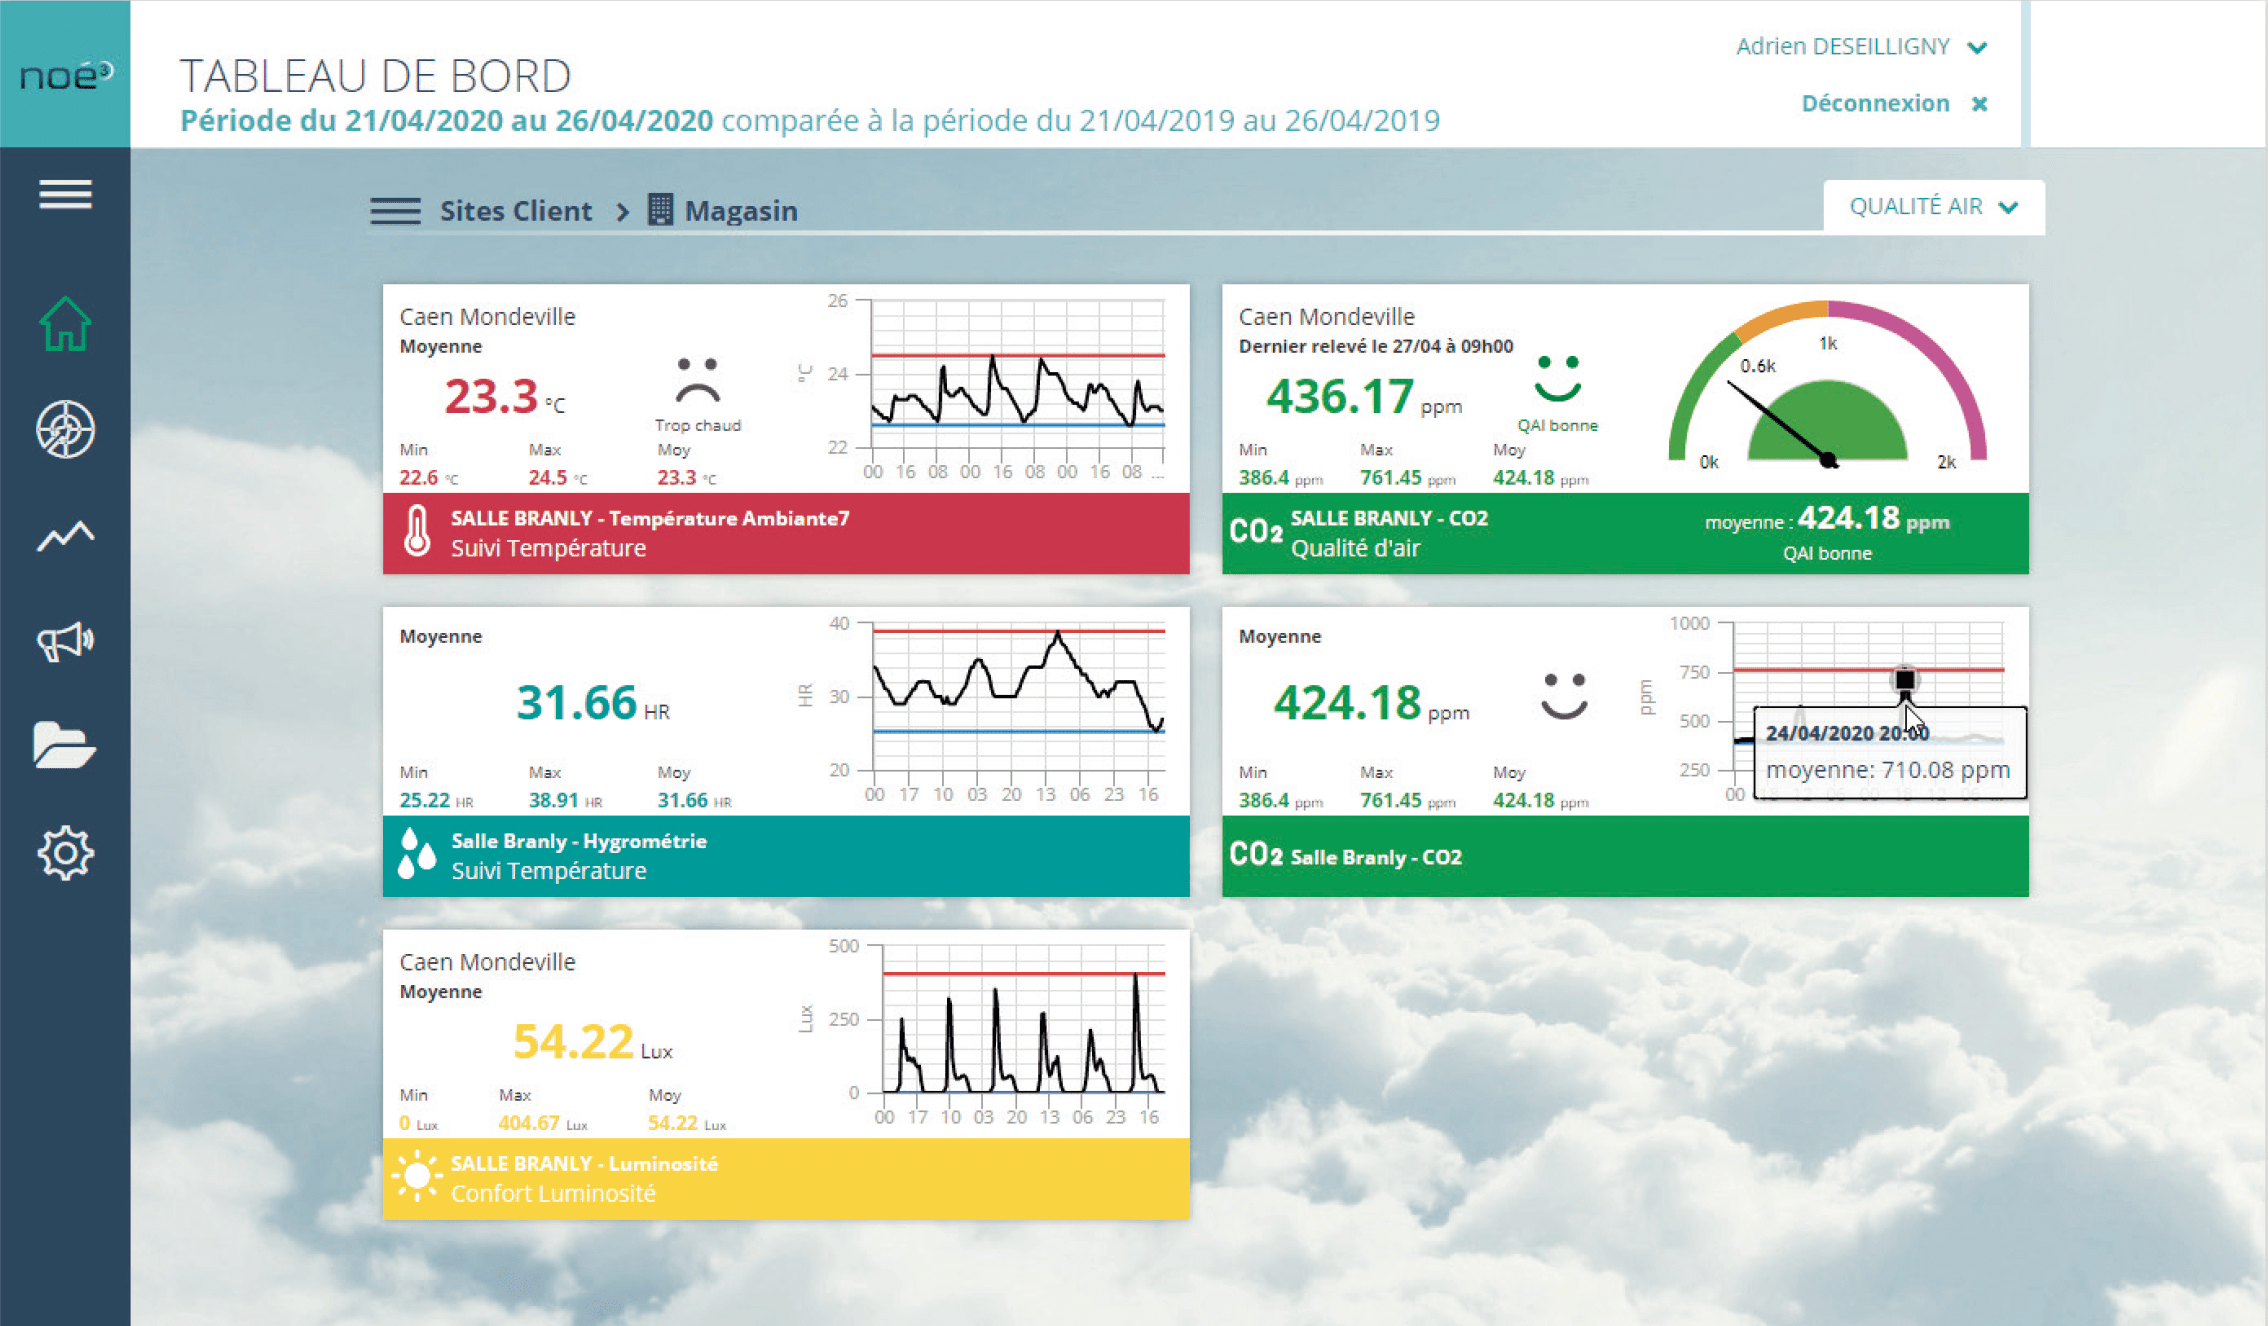Viewport: 2268px width, 1326px height.
Task: Click CO2 icon on Salle Branly - CO2 banner
Action: coord(1255,855)
